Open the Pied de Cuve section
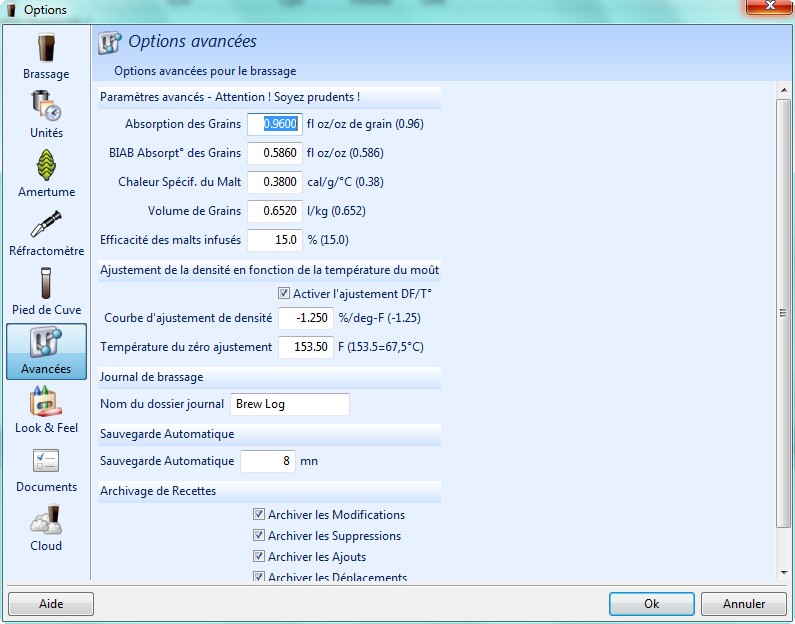The image size is (795, 624). point(46,291)
